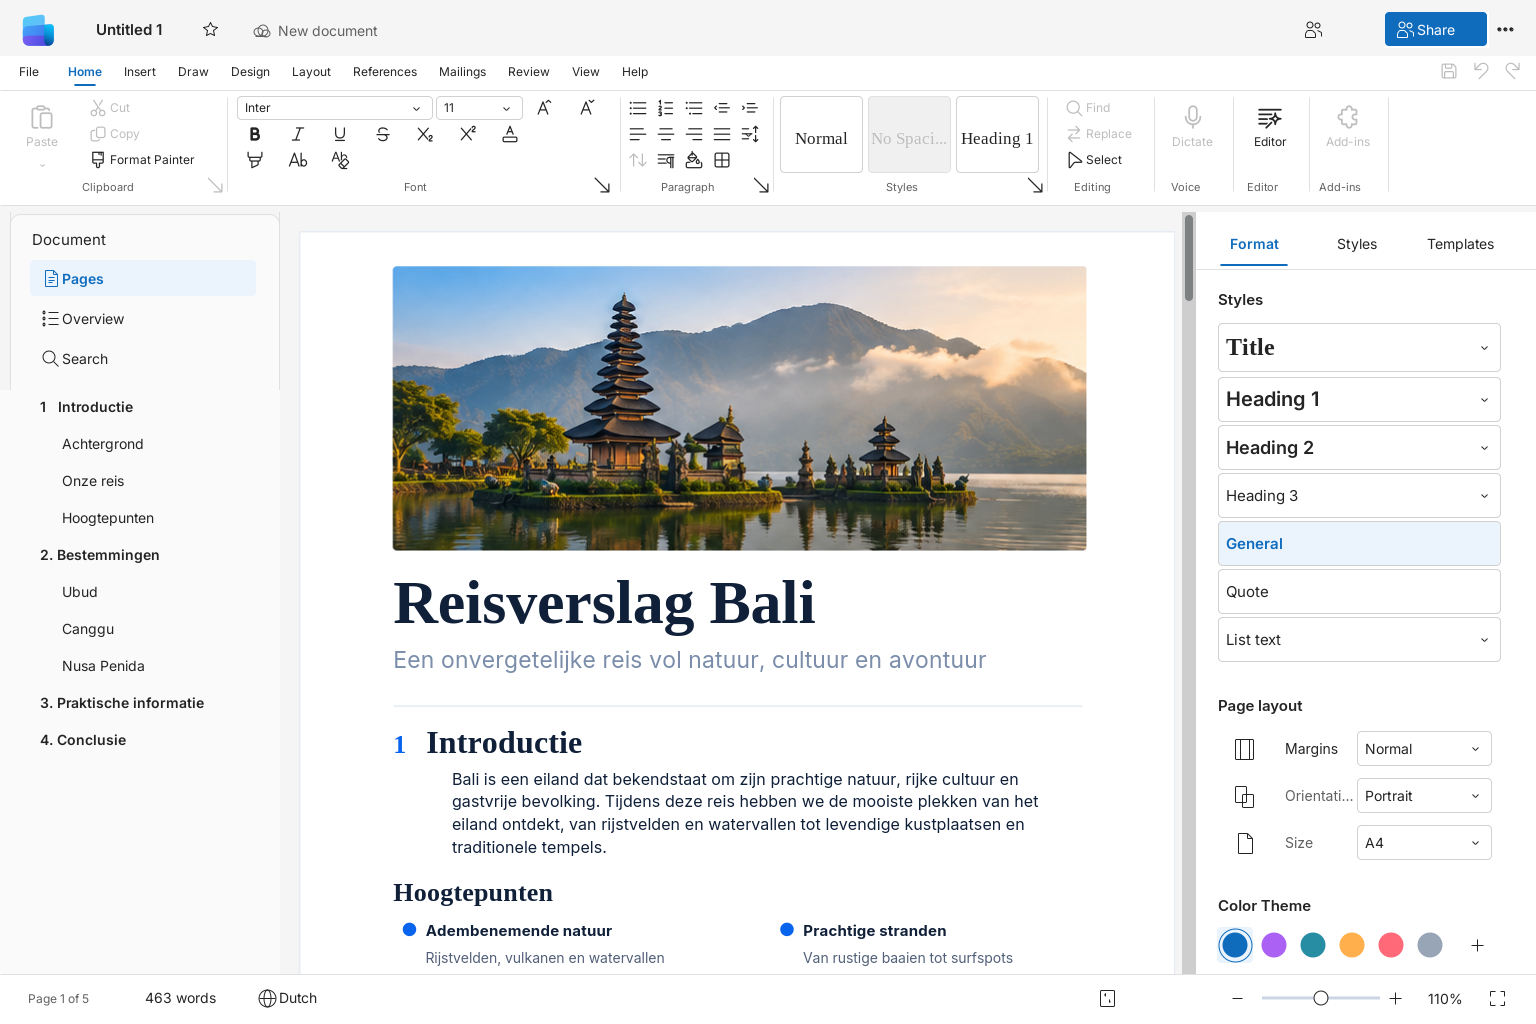Apply the Normal style from the ribbon

[821, 135]
